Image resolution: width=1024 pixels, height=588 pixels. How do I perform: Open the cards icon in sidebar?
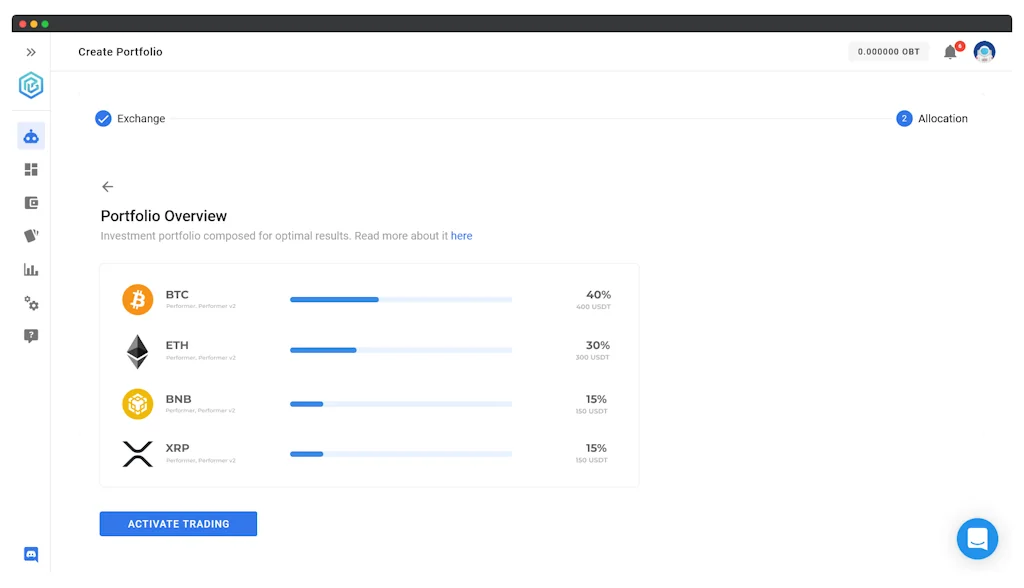tap(31, 236)
